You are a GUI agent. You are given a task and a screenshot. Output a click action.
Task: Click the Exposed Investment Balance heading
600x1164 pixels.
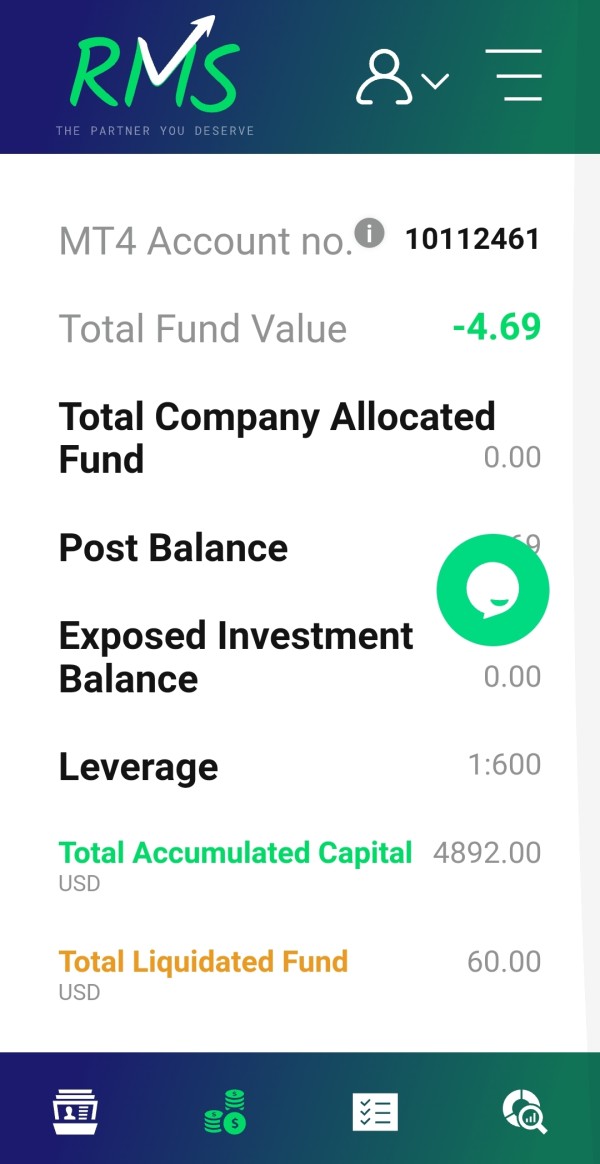[236, 657]
